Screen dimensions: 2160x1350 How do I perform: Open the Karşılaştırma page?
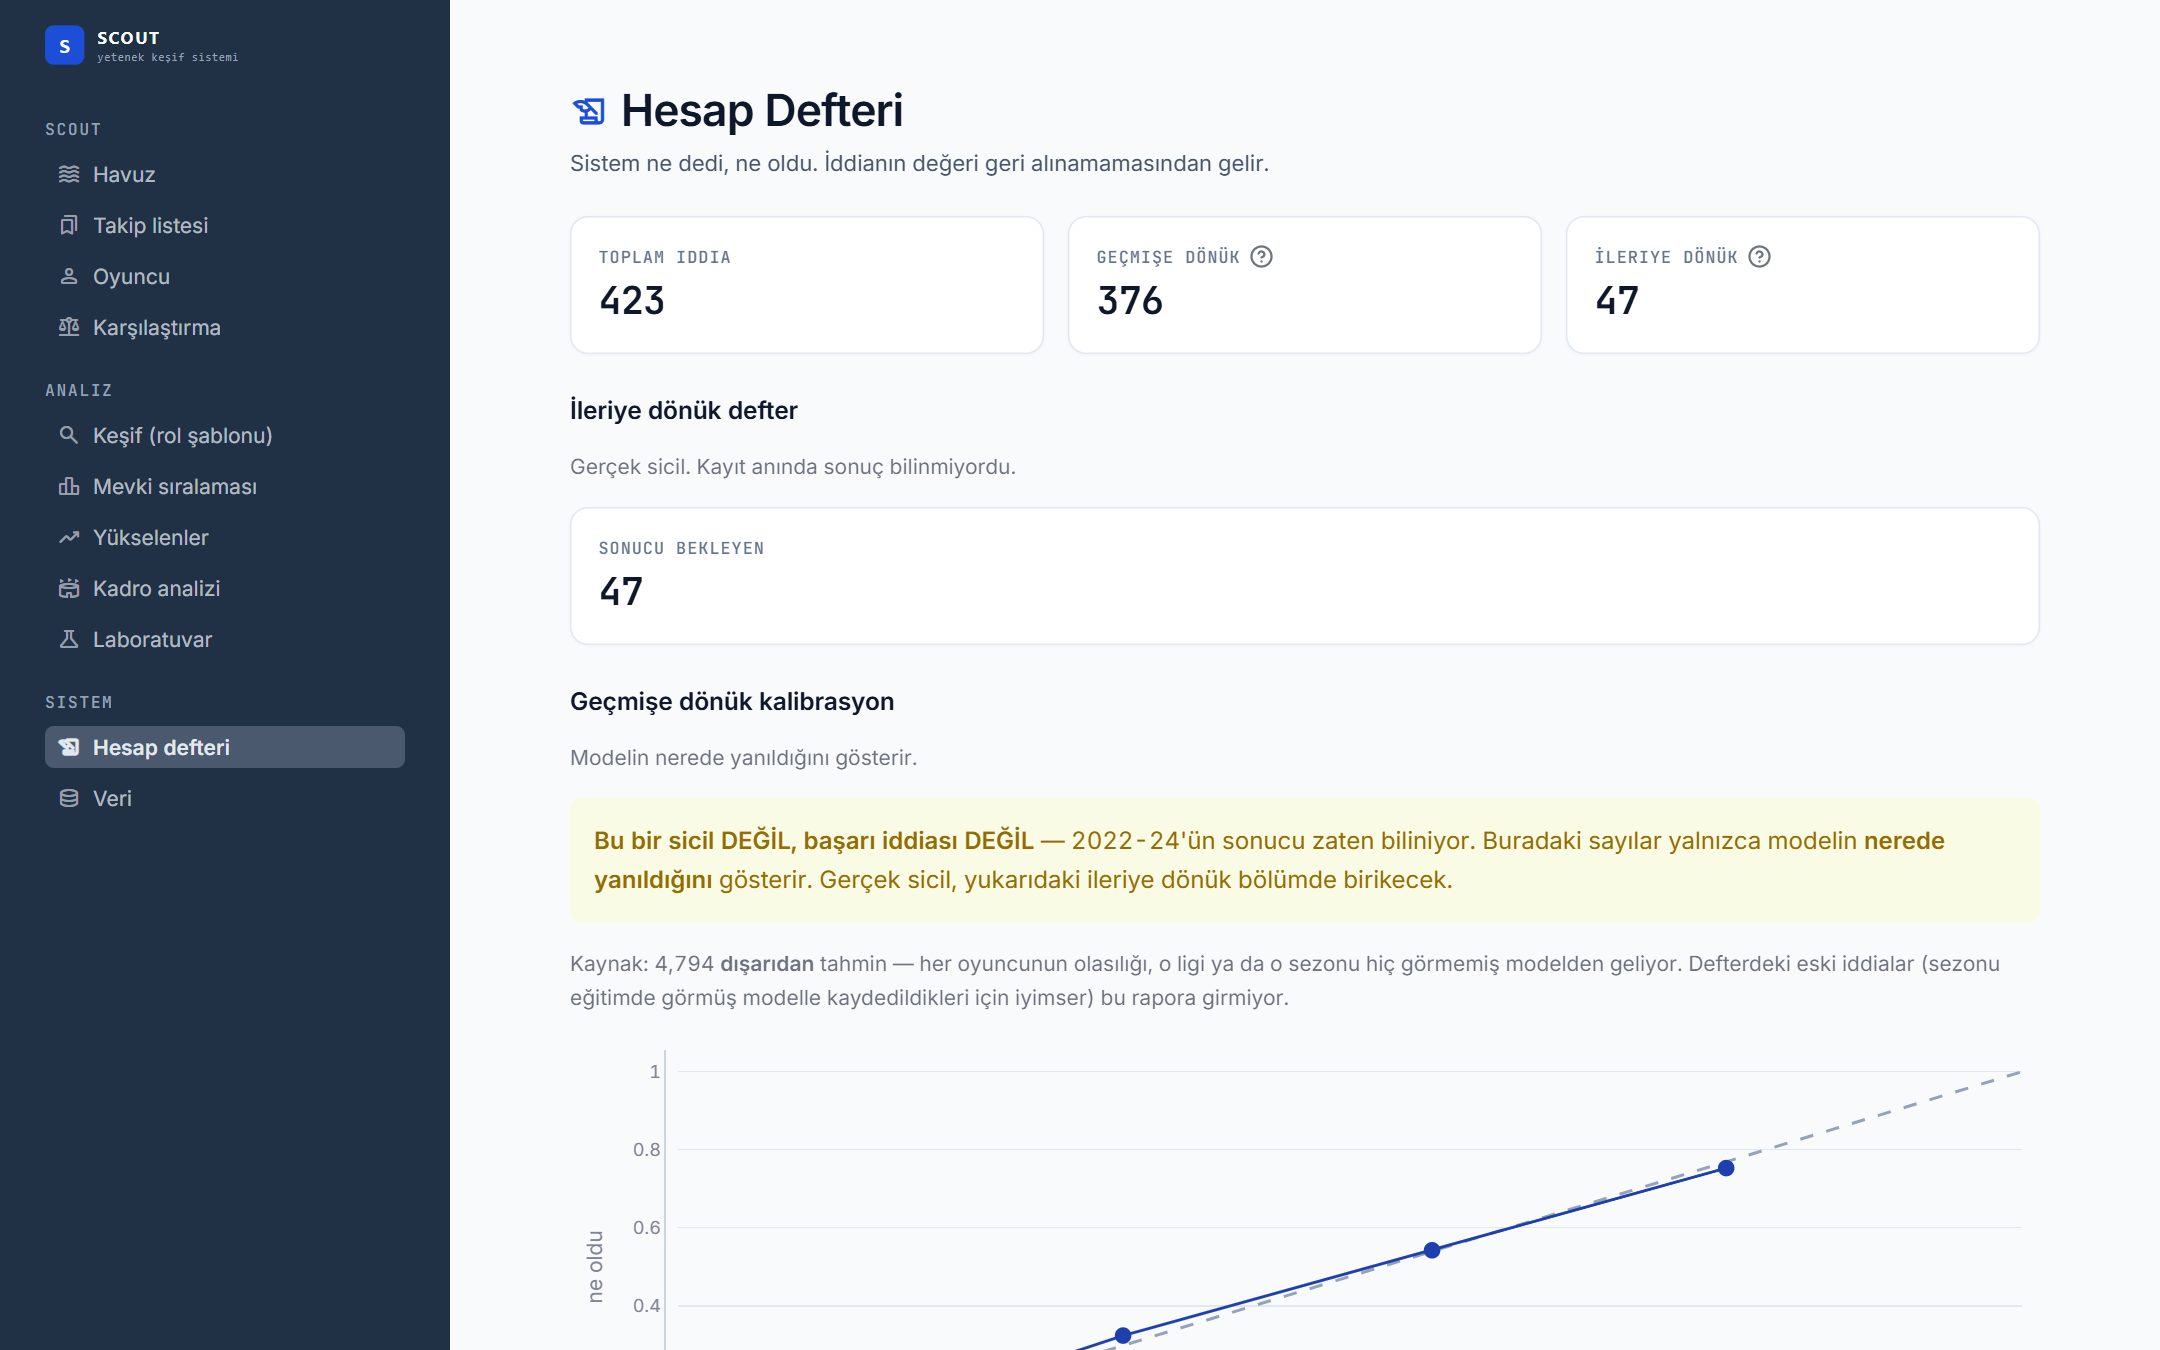pyautogui.click(x=225, y=327)
